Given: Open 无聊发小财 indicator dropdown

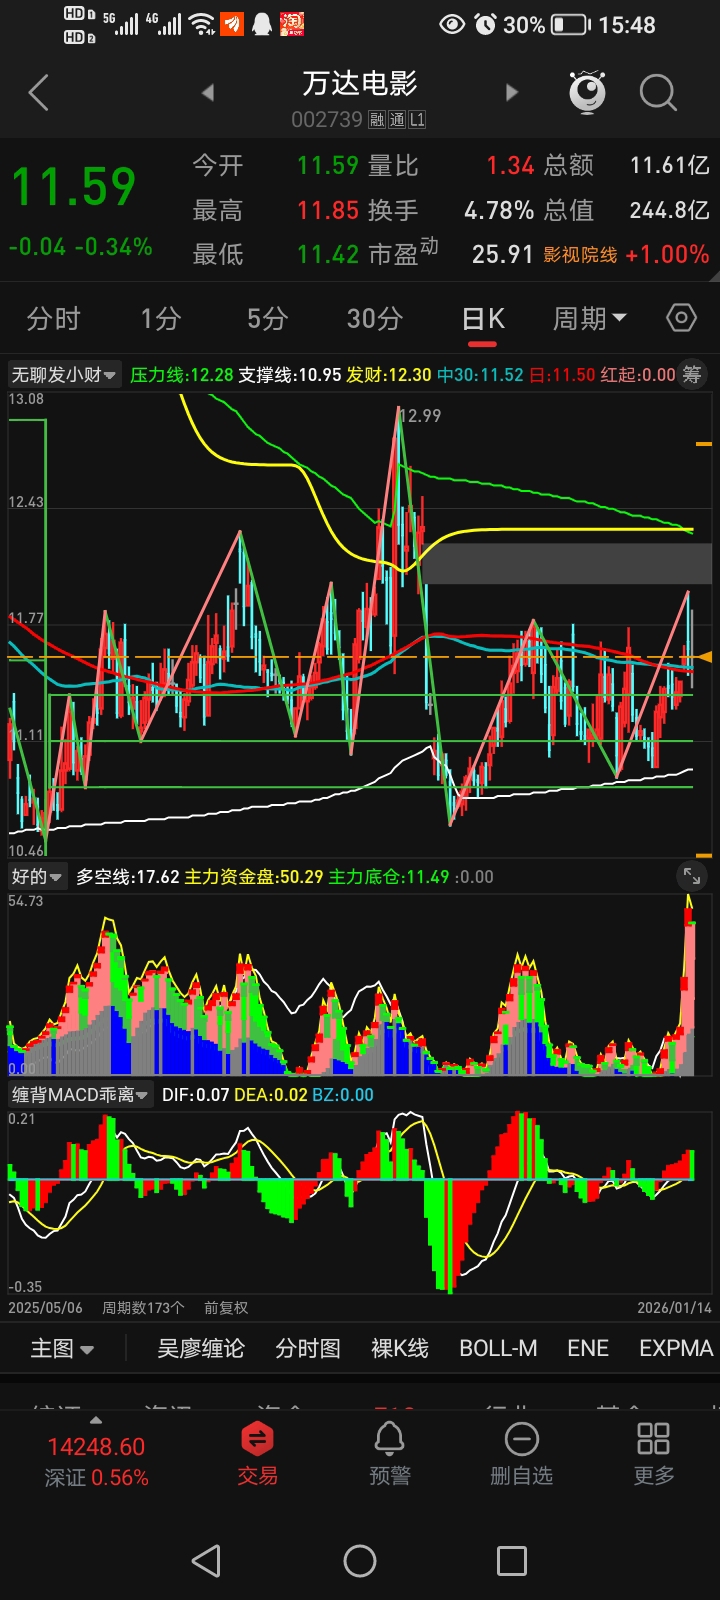Looking at the screenshot, I should [x=64, y=375].
